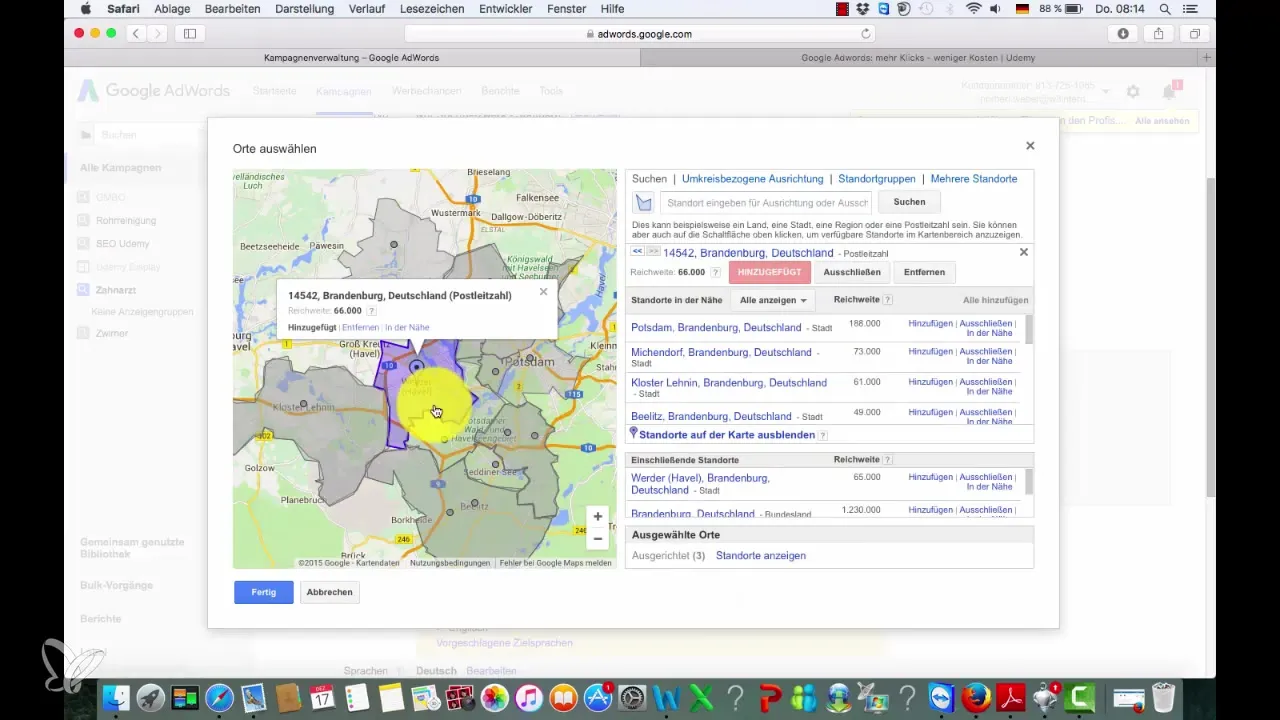Click the Reichweite help icon in nearby header
Image resolution: width=1280 pixels, height=720 pixels.
pos(888,300)
